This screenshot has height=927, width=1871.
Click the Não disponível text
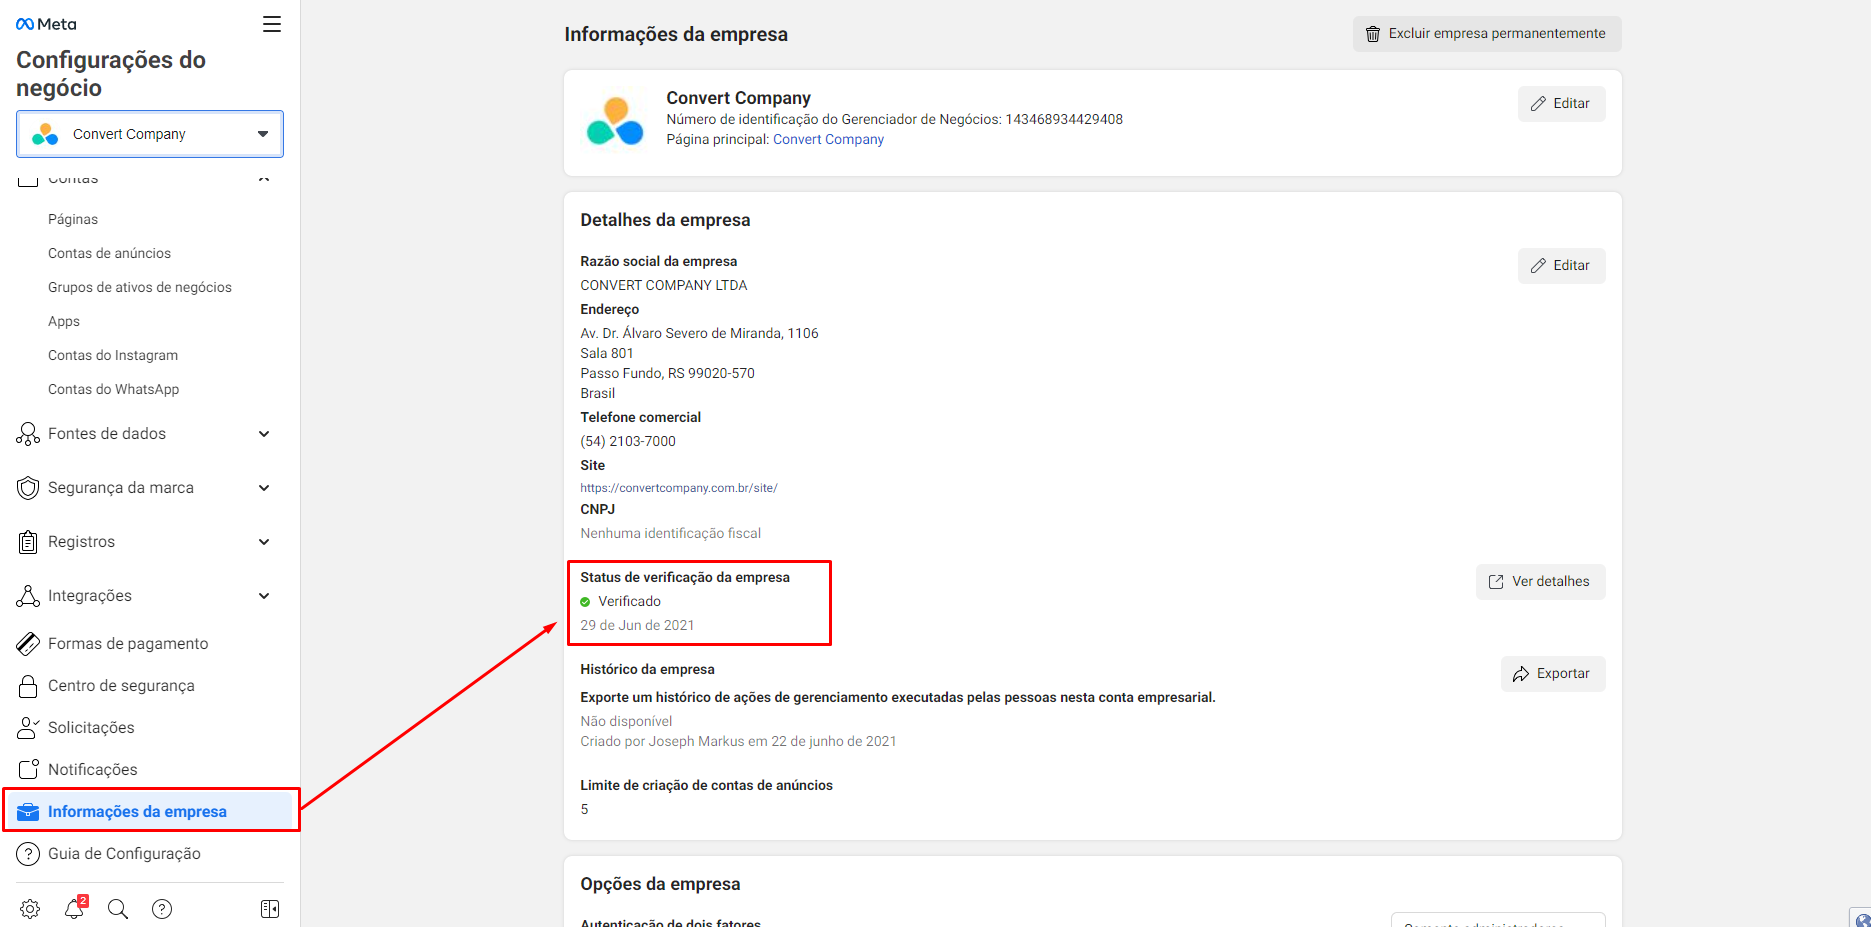[x=626, y=722]
